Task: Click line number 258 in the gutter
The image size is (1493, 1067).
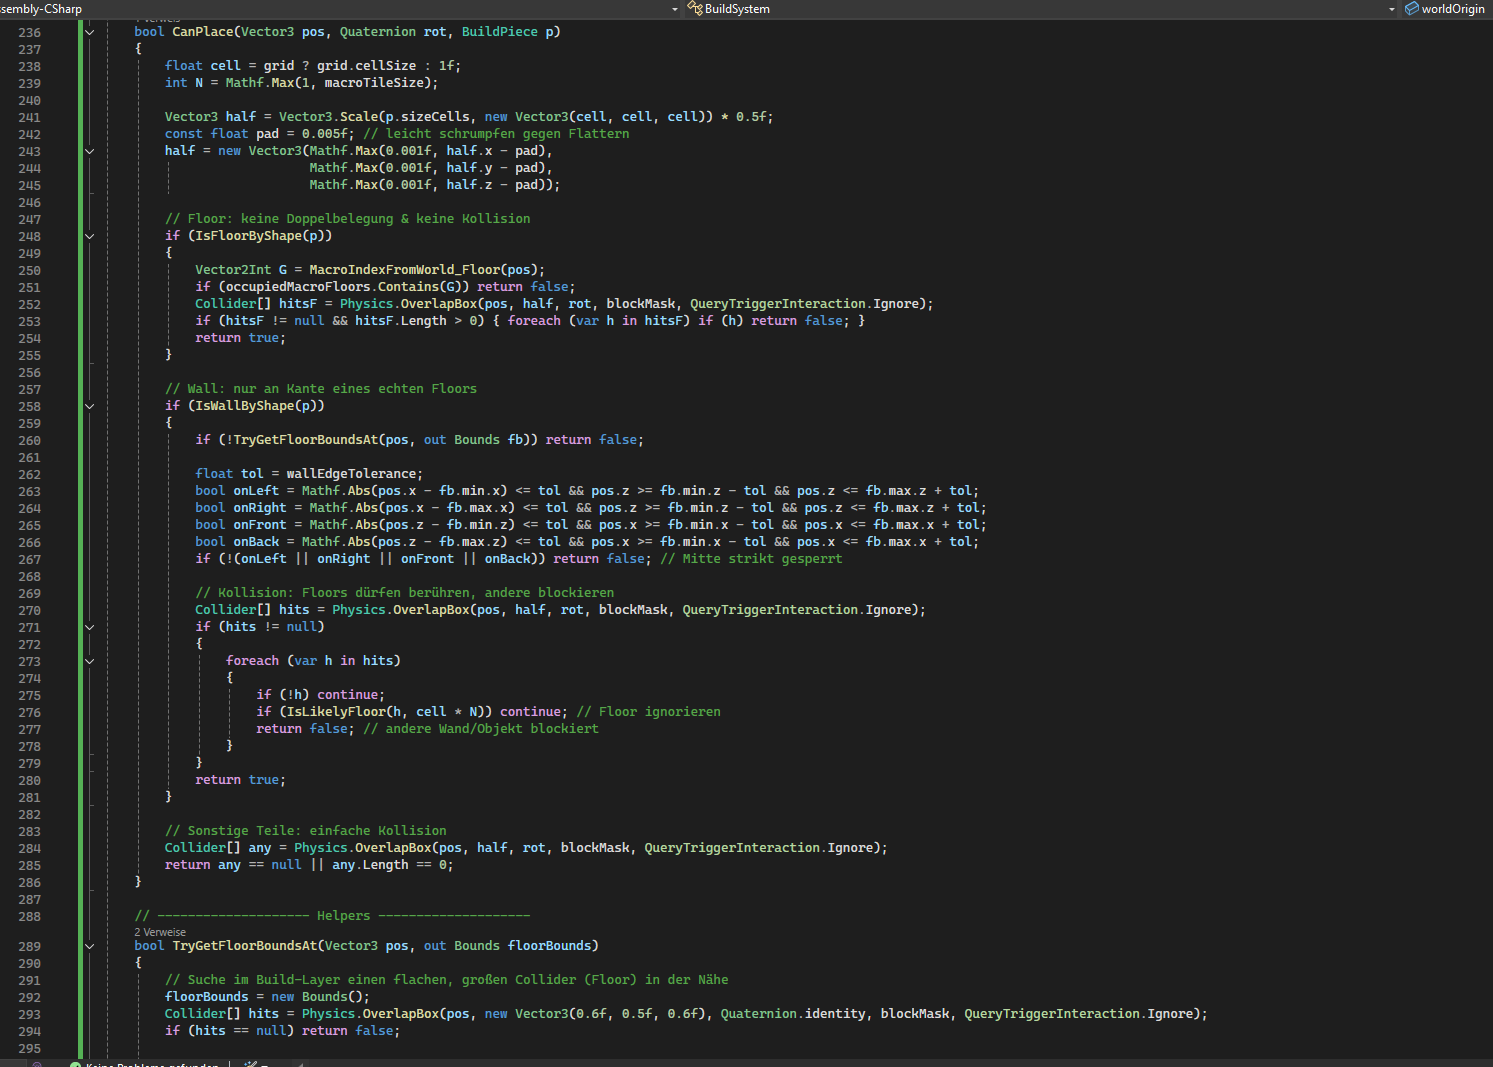Action: click(x=29, y=407)
